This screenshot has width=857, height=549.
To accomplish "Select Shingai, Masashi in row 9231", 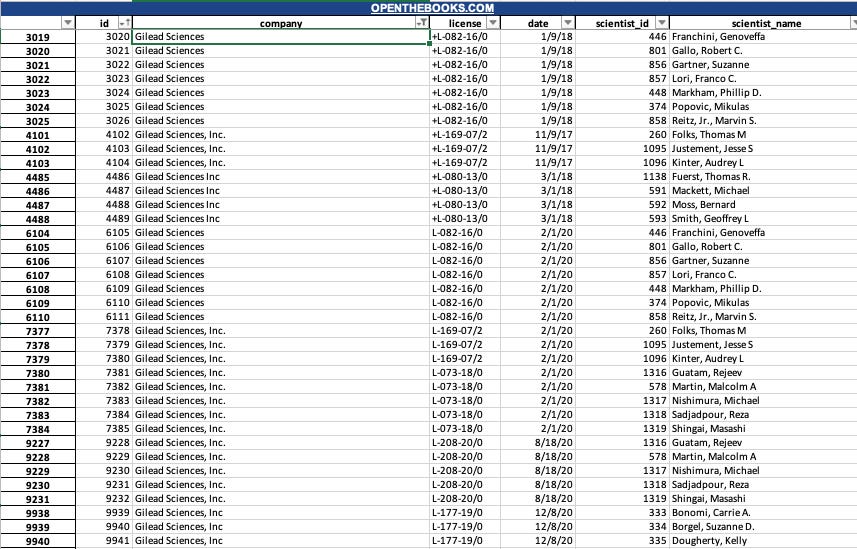I will click(763, 499).
